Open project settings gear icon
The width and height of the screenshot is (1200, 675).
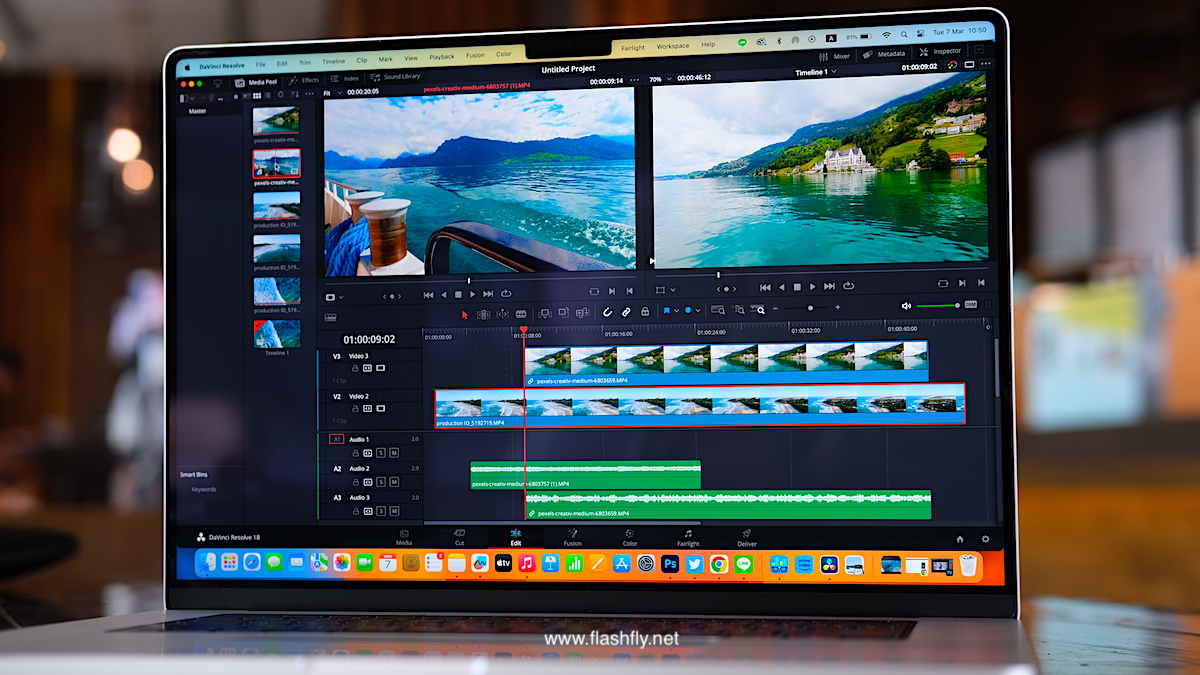(x=985, y=539)
